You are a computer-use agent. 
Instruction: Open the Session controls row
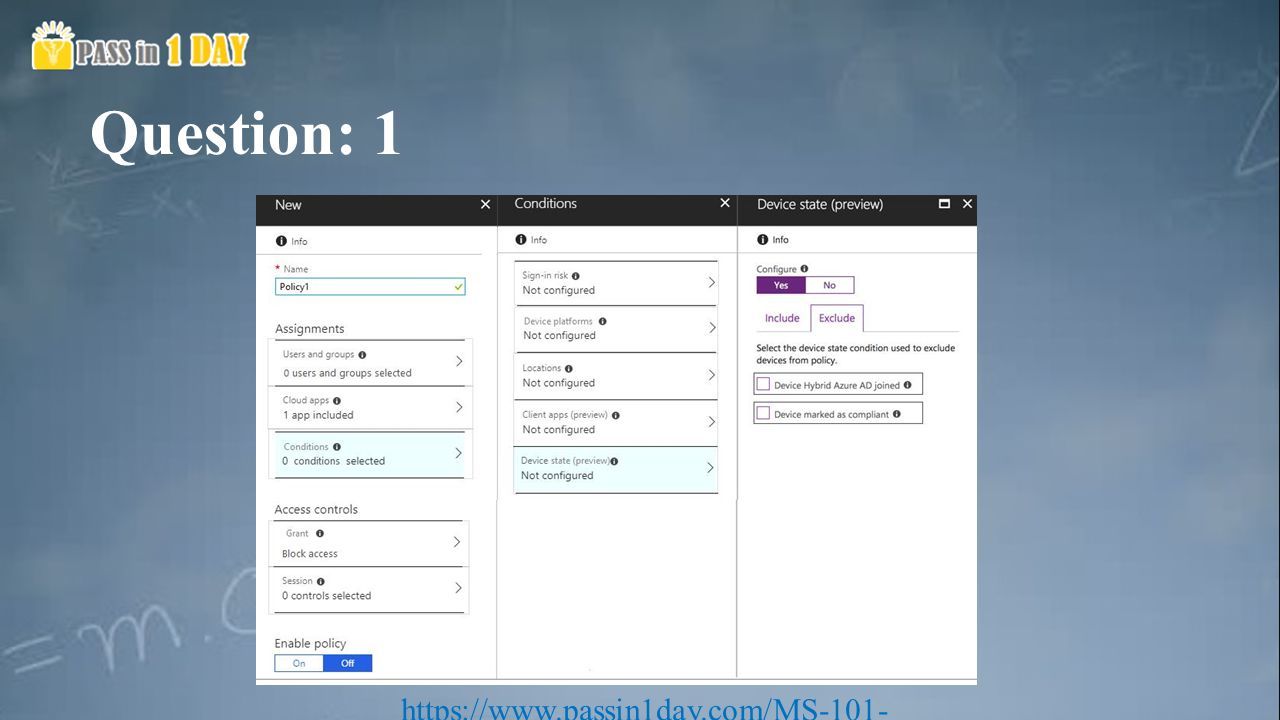[368, 589]
